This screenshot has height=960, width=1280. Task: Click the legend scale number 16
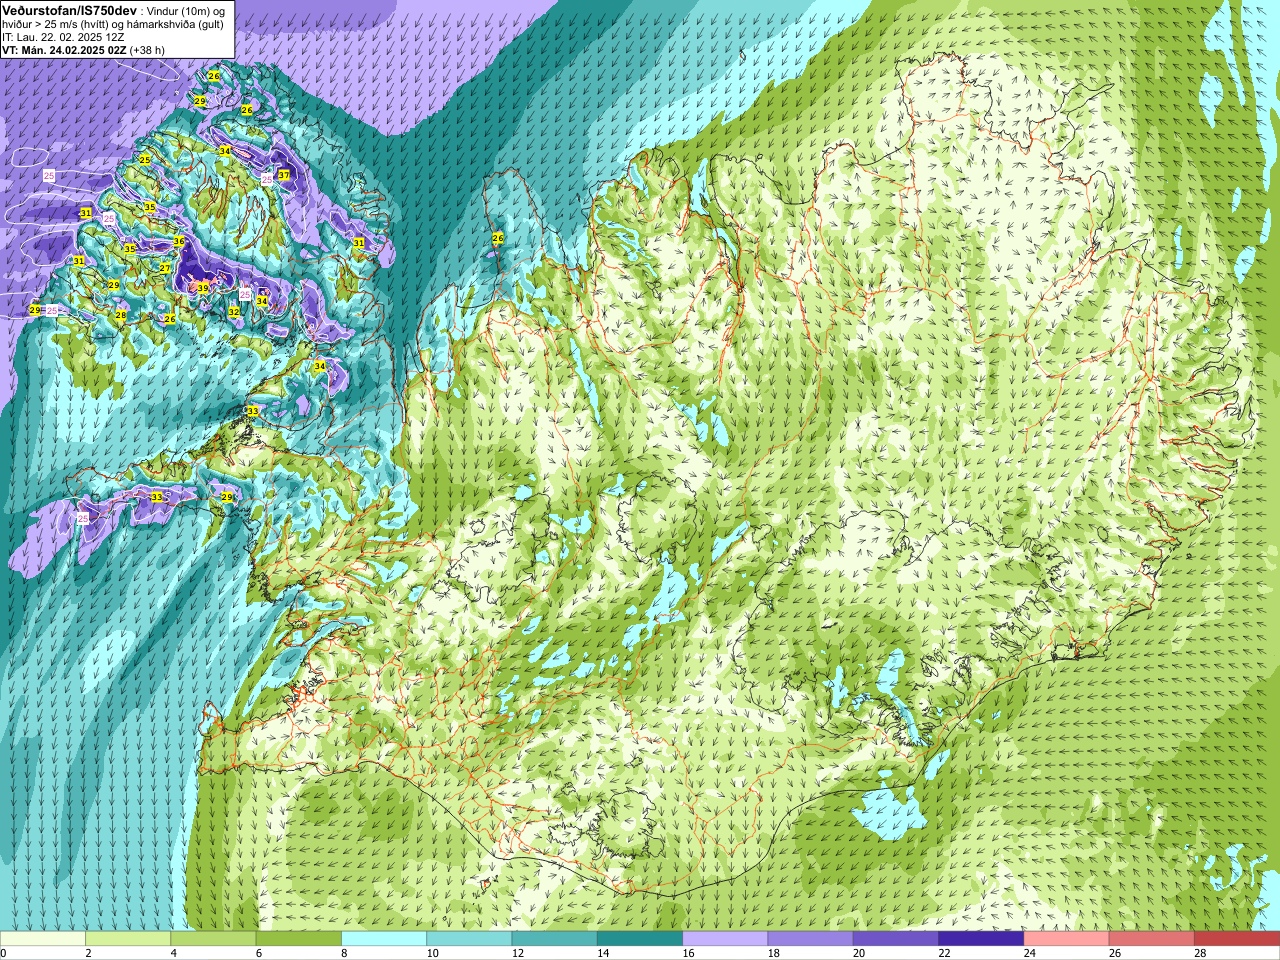688,953
